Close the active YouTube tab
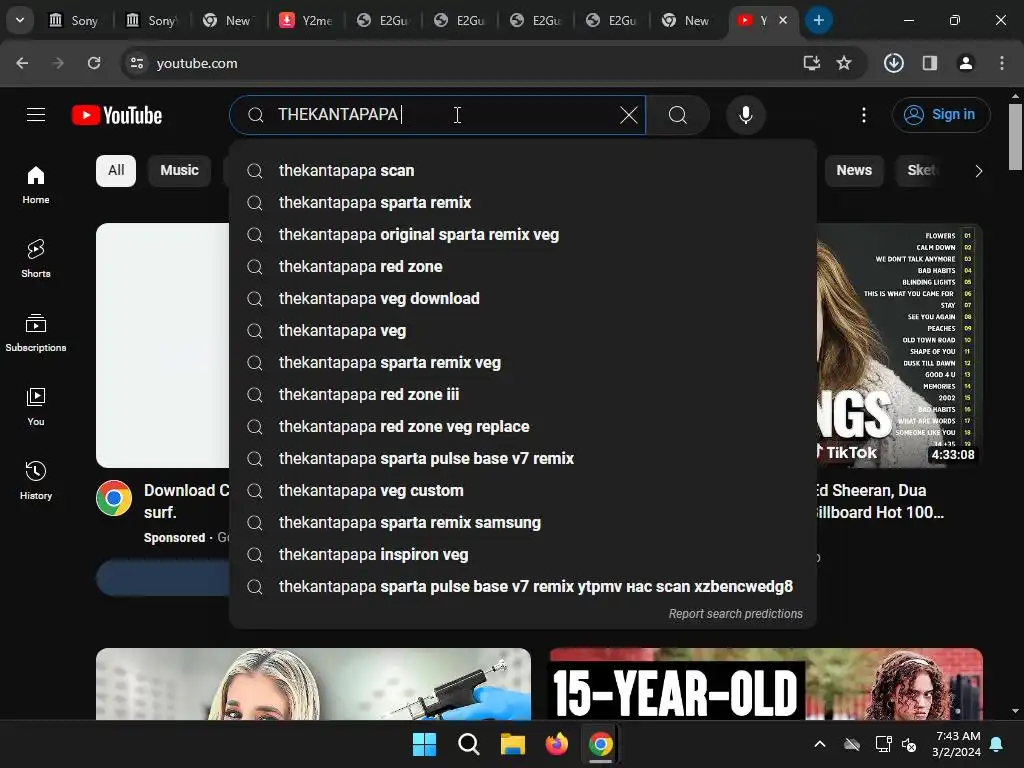 coord(783,20)
